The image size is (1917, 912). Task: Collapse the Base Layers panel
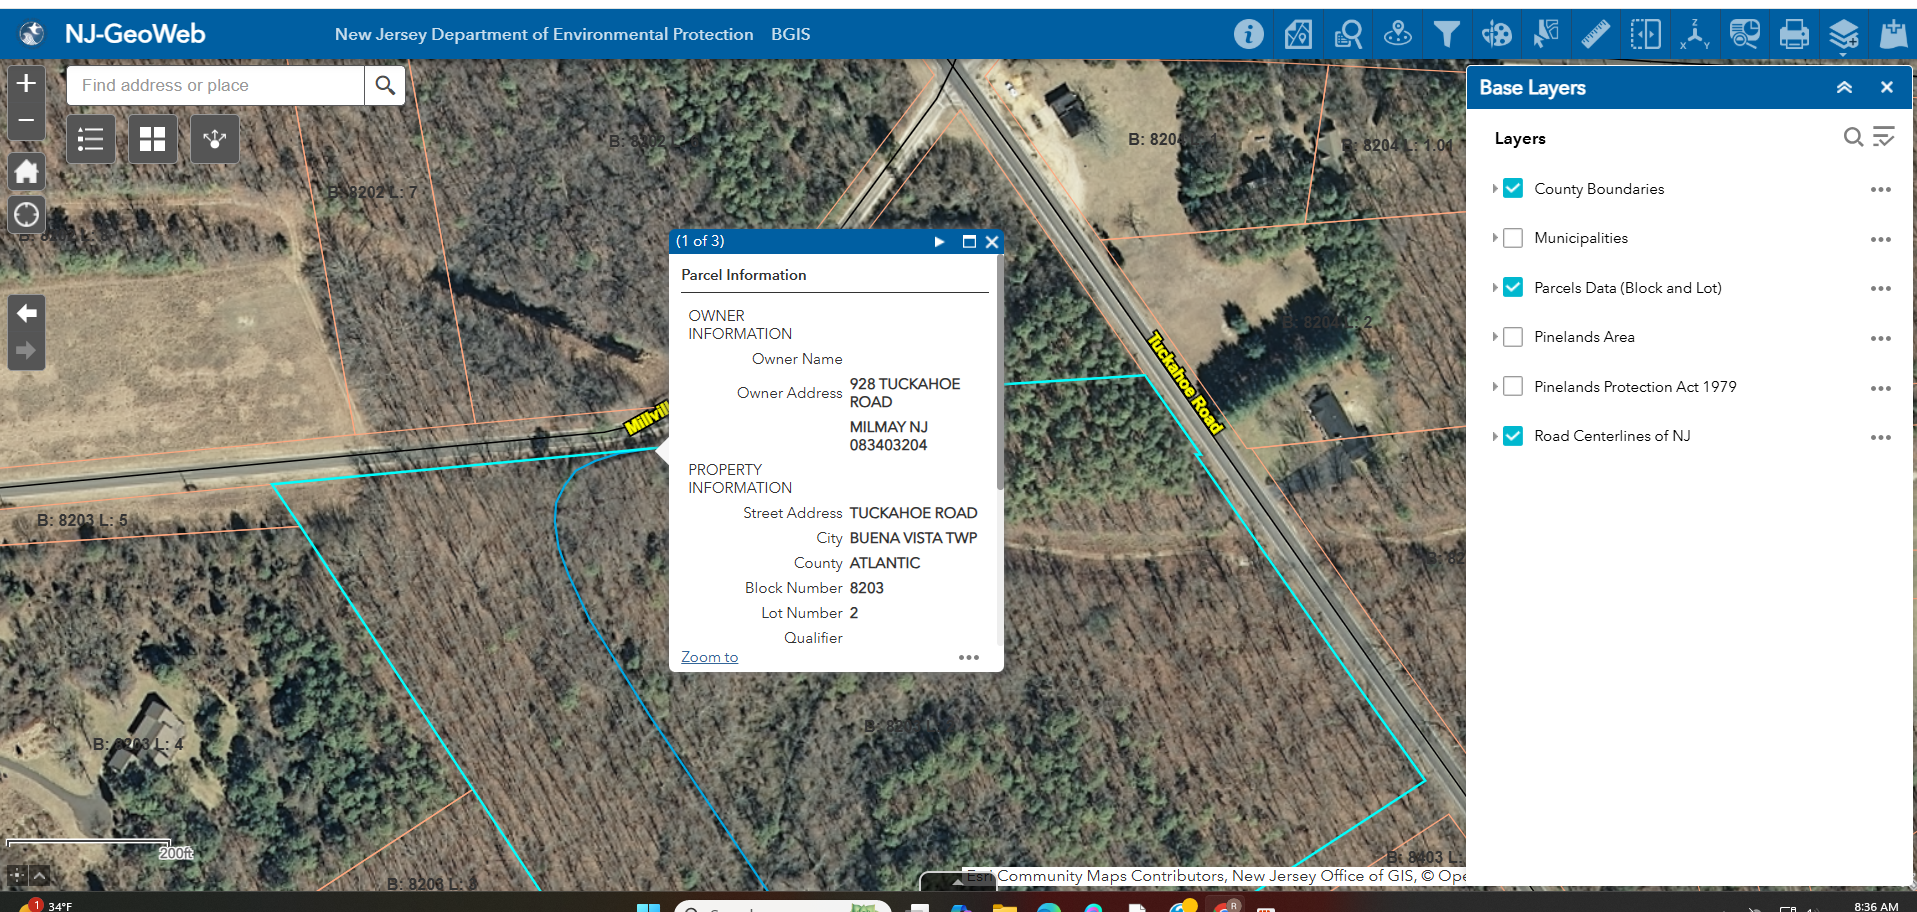pyautogui.click(x=1844, y=88)
